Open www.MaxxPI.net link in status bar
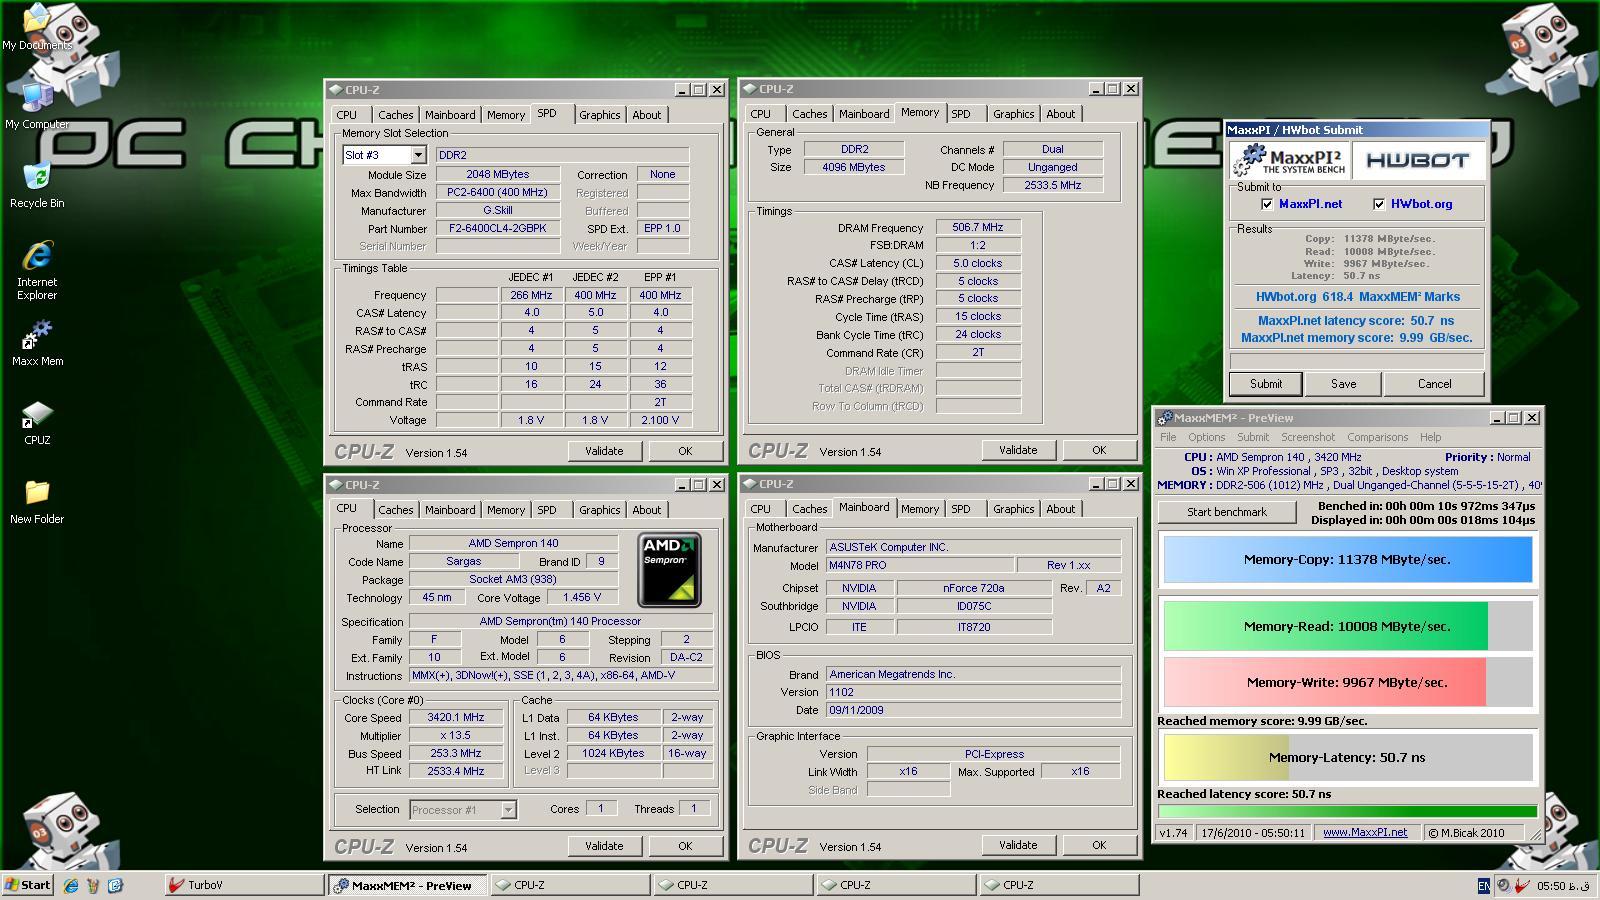The width and height of the screenshot is (1600, 900). click(1364, 832)
